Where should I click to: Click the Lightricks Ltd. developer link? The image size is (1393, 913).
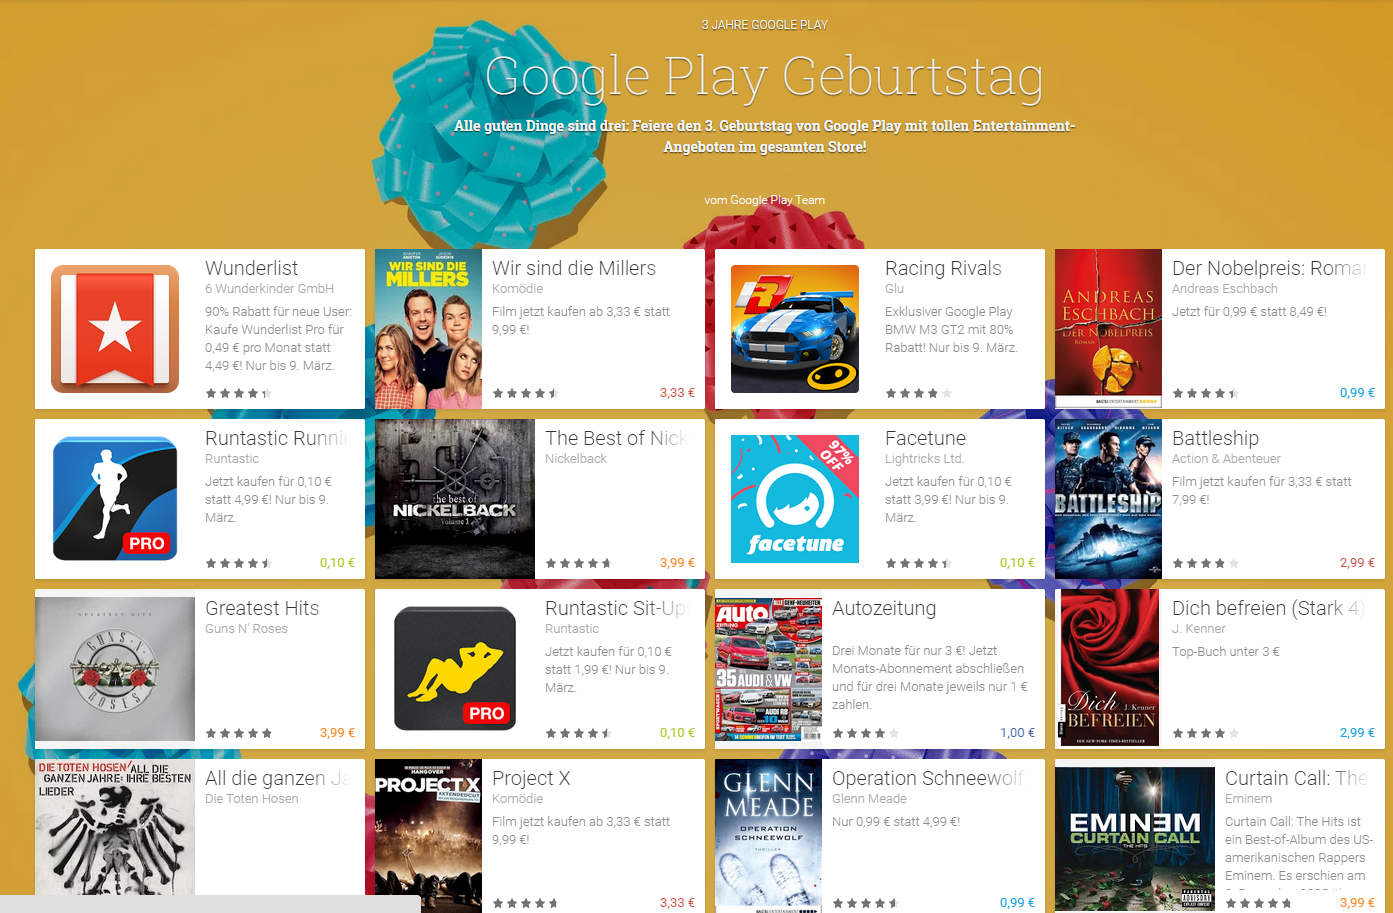(924, 459)
